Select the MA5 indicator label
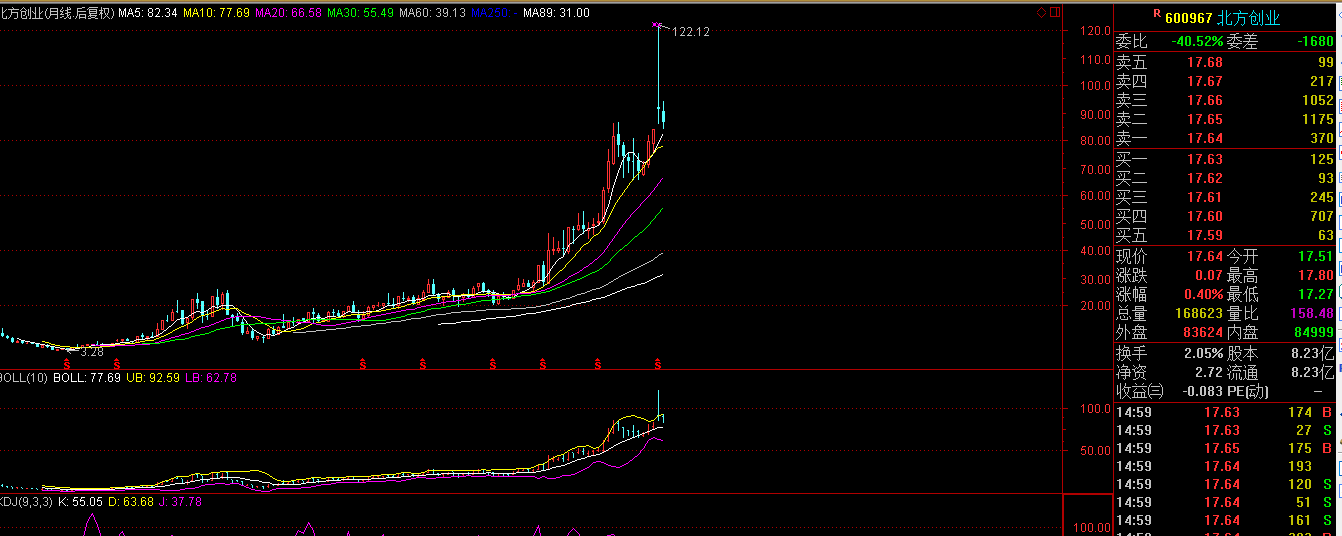This screenshot has height=536, width=1342. (148, 13)
